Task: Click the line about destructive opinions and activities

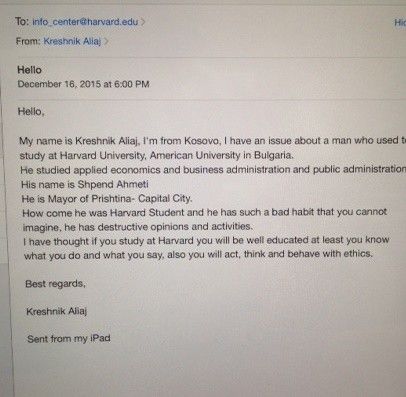Action: click(138, 227)
